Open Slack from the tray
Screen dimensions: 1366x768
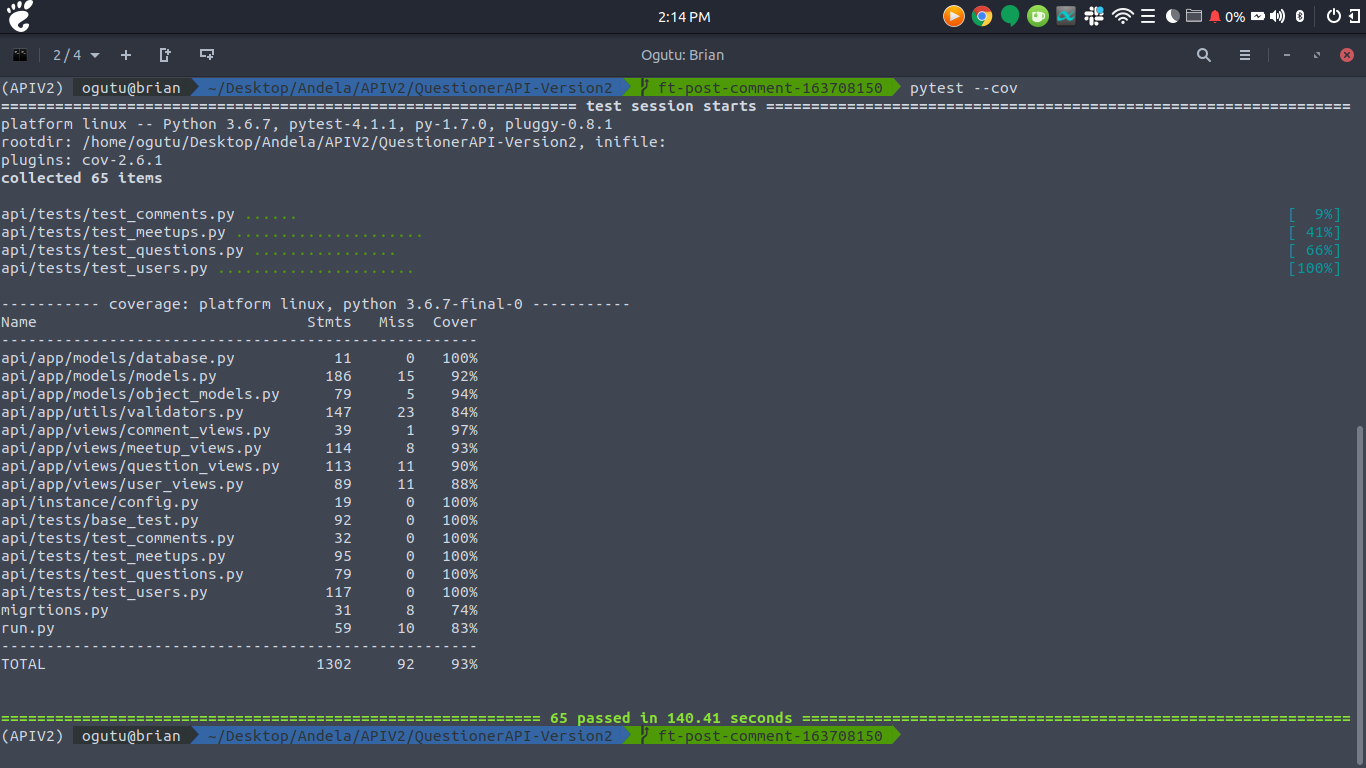coord(1094,16)
